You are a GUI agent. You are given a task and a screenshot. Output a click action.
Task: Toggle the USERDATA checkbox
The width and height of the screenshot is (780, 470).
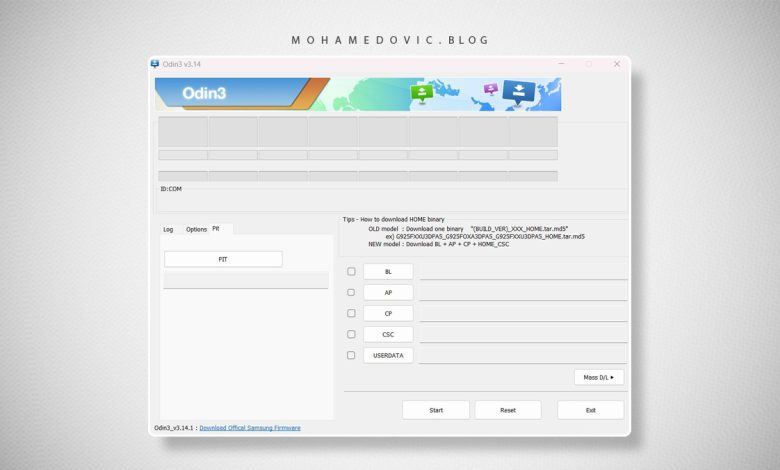pyautogui.click(x=351, y=355)
